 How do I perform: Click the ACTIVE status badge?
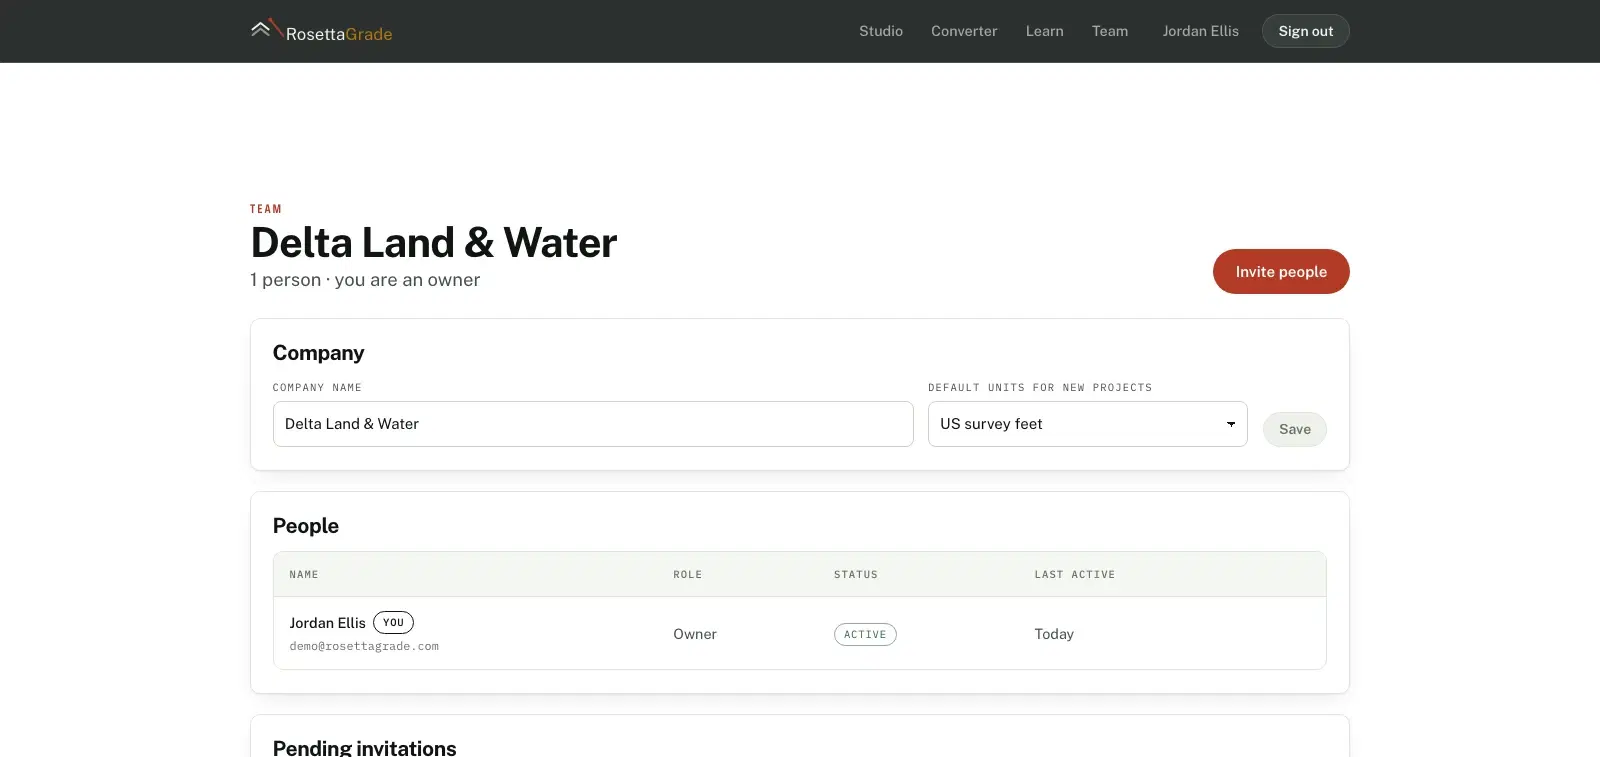point(865,635)
